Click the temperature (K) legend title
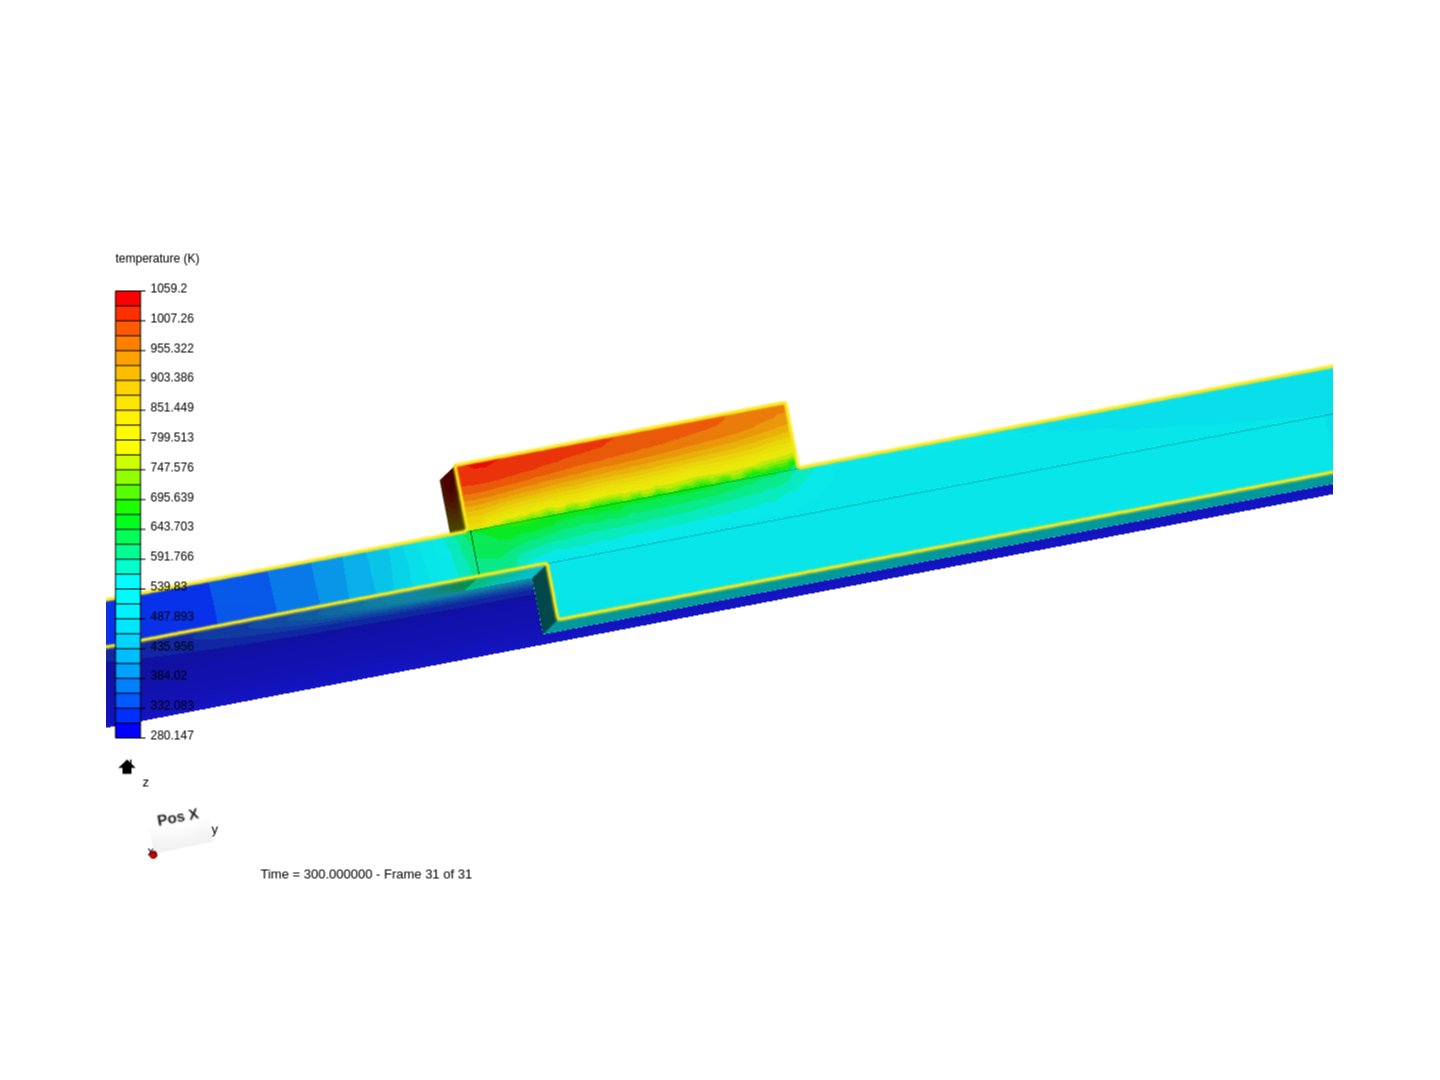 tap(157, 258)
